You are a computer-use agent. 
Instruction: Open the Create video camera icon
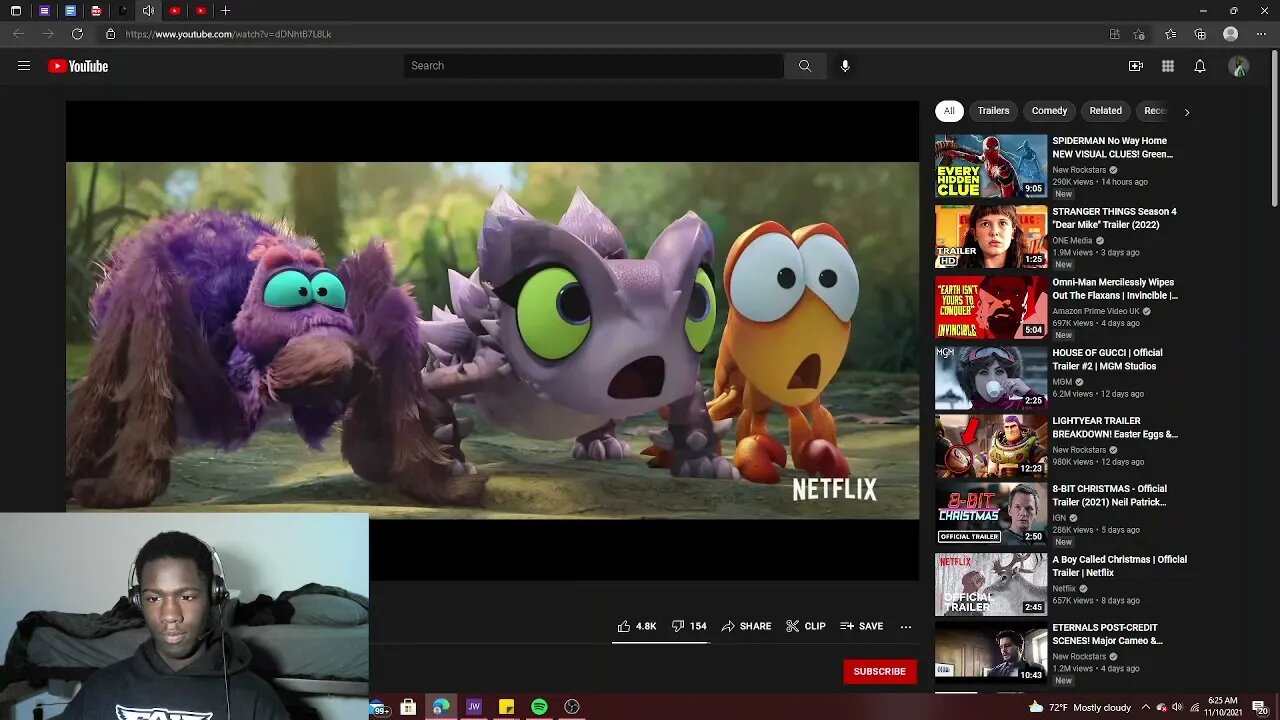click(x=1136, y=66)
